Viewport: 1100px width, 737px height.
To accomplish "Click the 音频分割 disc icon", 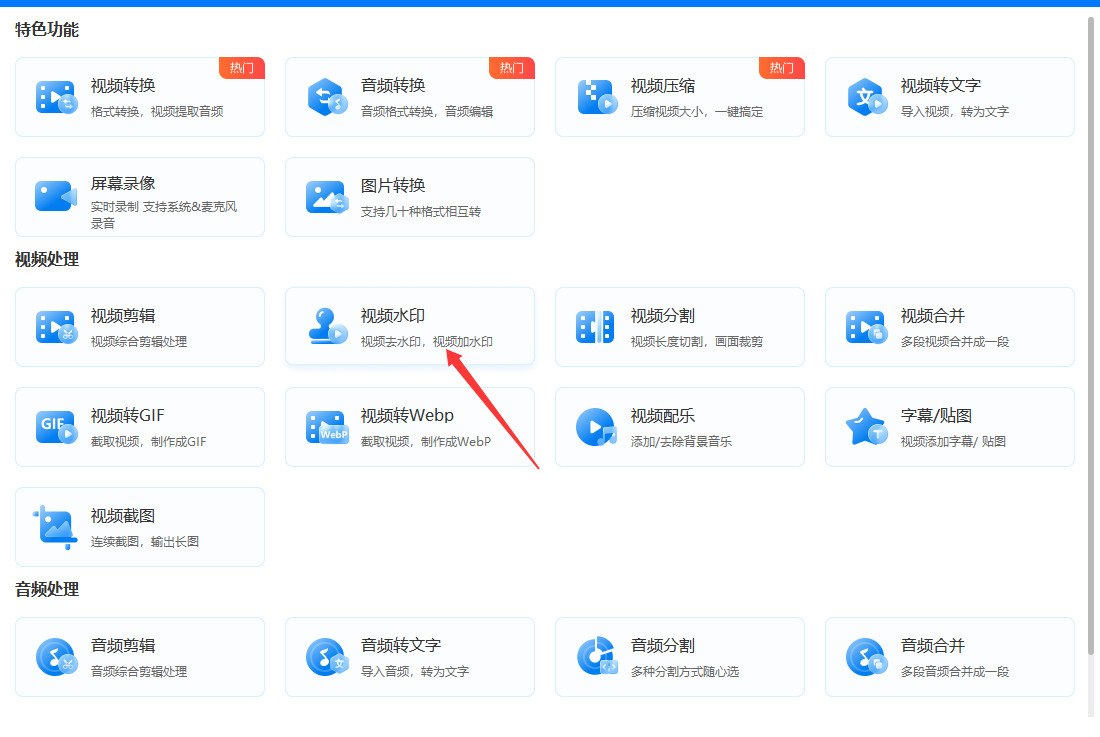I will pyautogui.click(x=597, y=656).
